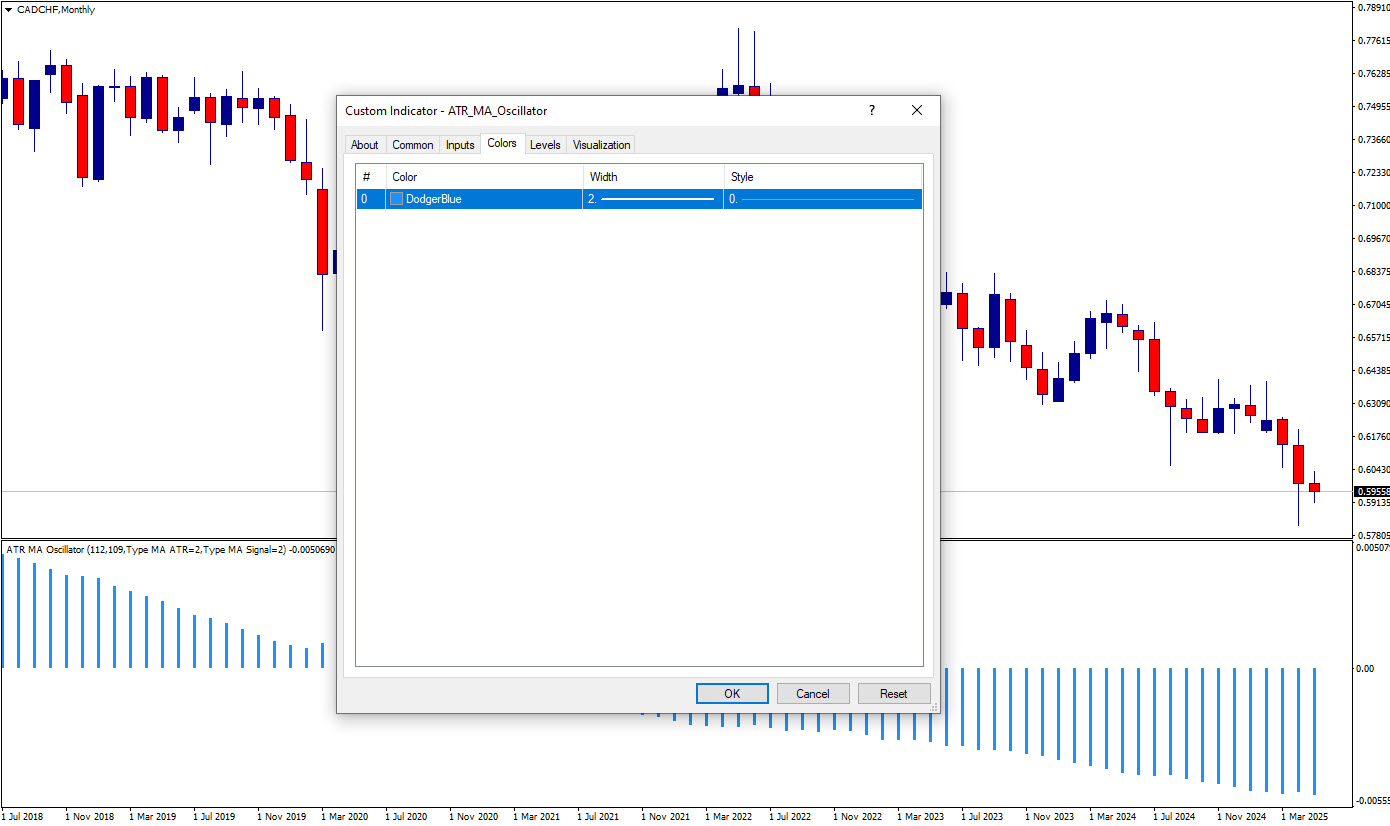Viewport: 1390px width, 826px height.
Task: Click the dialog resize grip corner
Action: (x=934, y=707)
